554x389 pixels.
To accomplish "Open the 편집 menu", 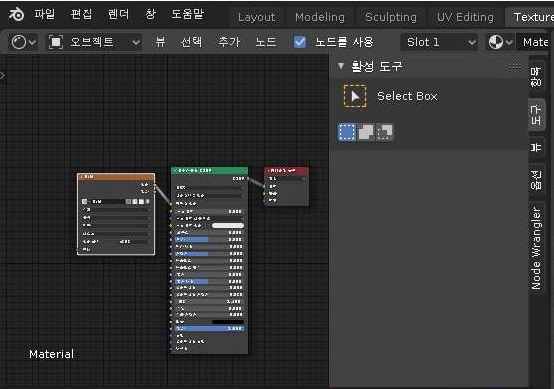I will click(x=81, y=14).
